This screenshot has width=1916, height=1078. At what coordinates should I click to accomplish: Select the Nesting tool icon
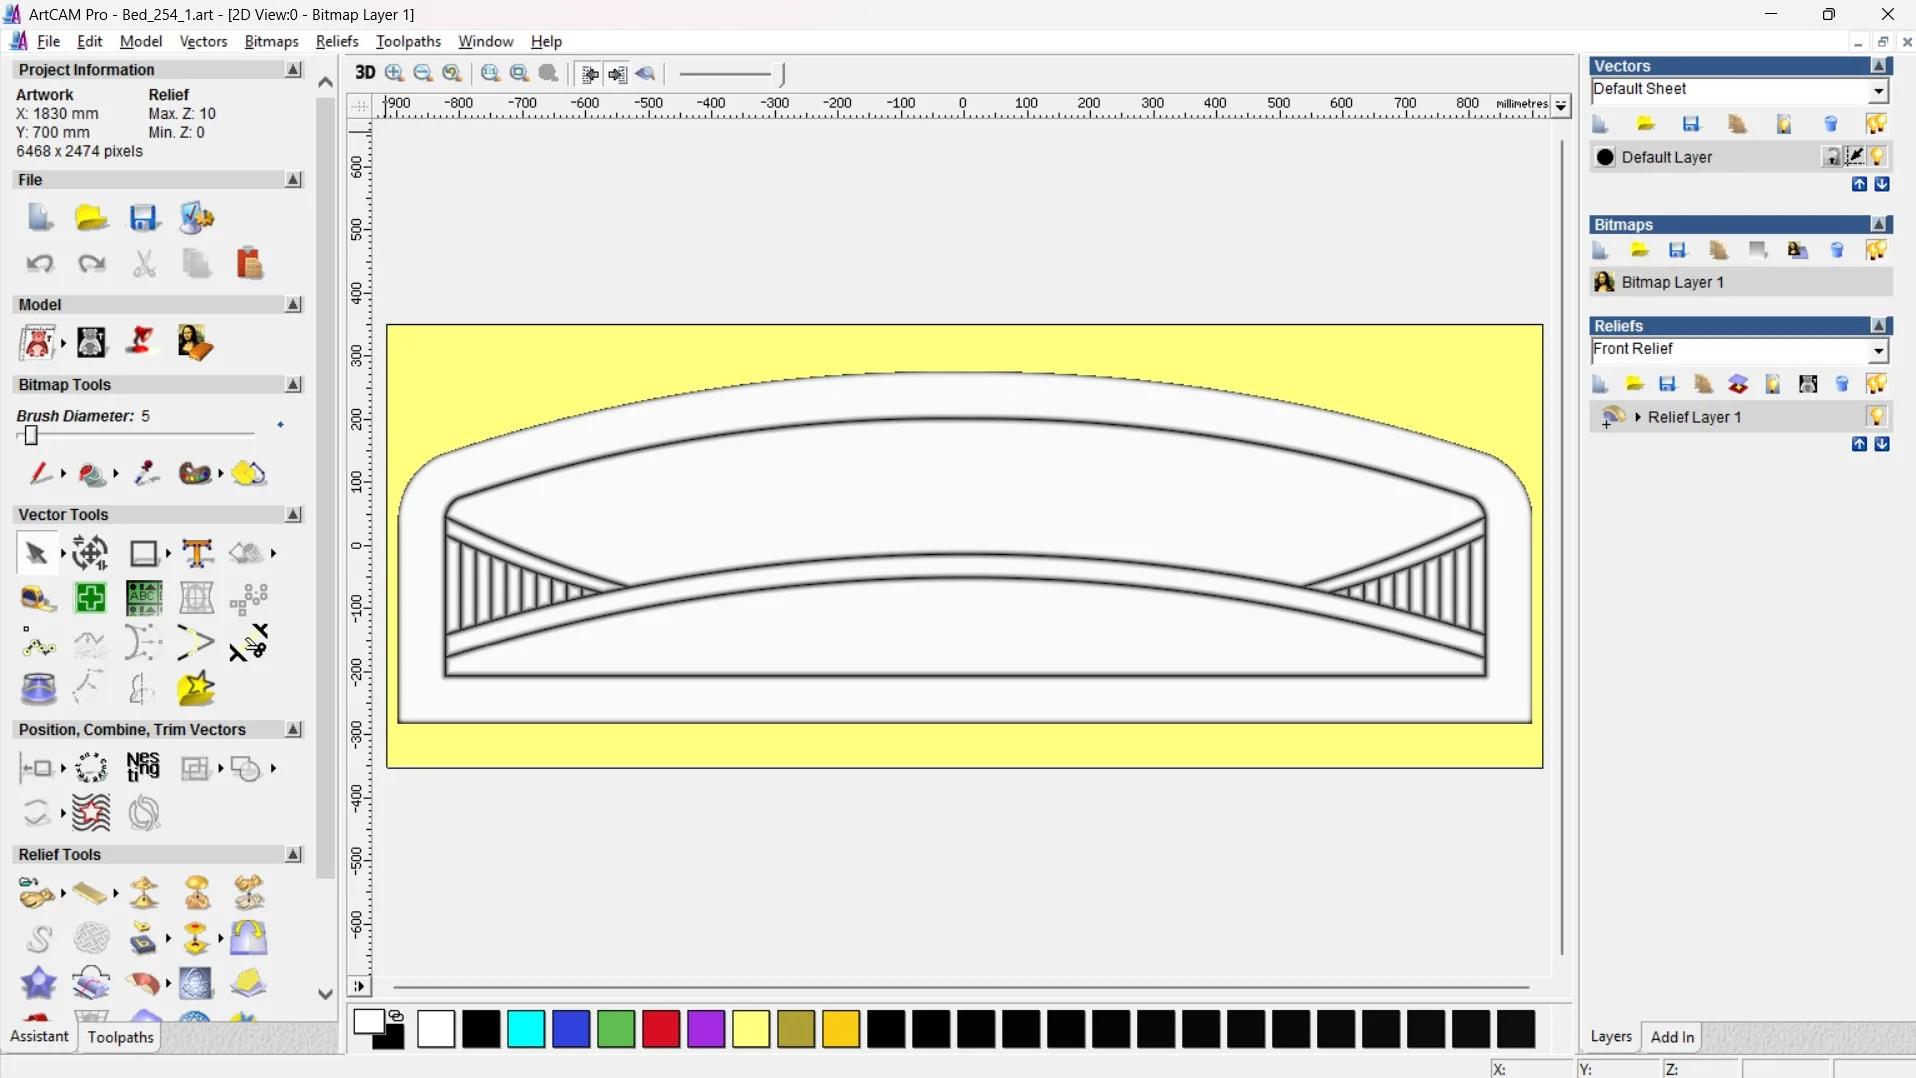click(x=143, y=767)
